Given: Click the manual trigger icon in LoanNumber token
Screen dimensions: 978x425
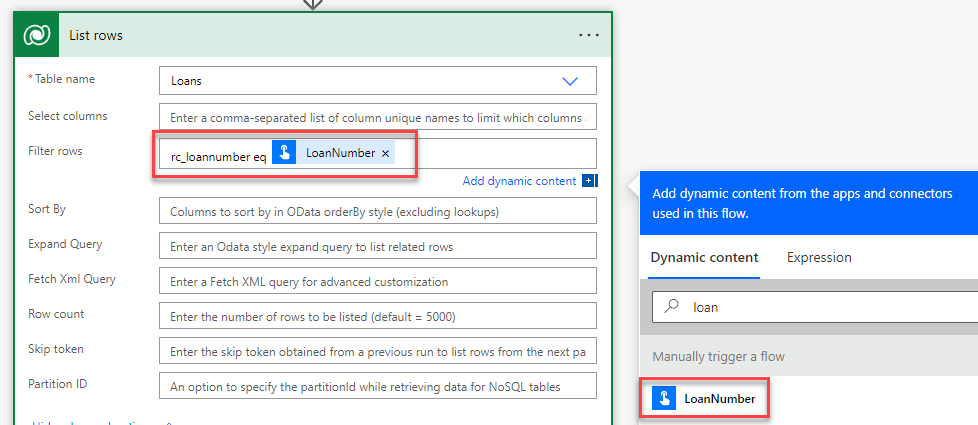Looking at the screenshot, I should (x=284, y=153).
